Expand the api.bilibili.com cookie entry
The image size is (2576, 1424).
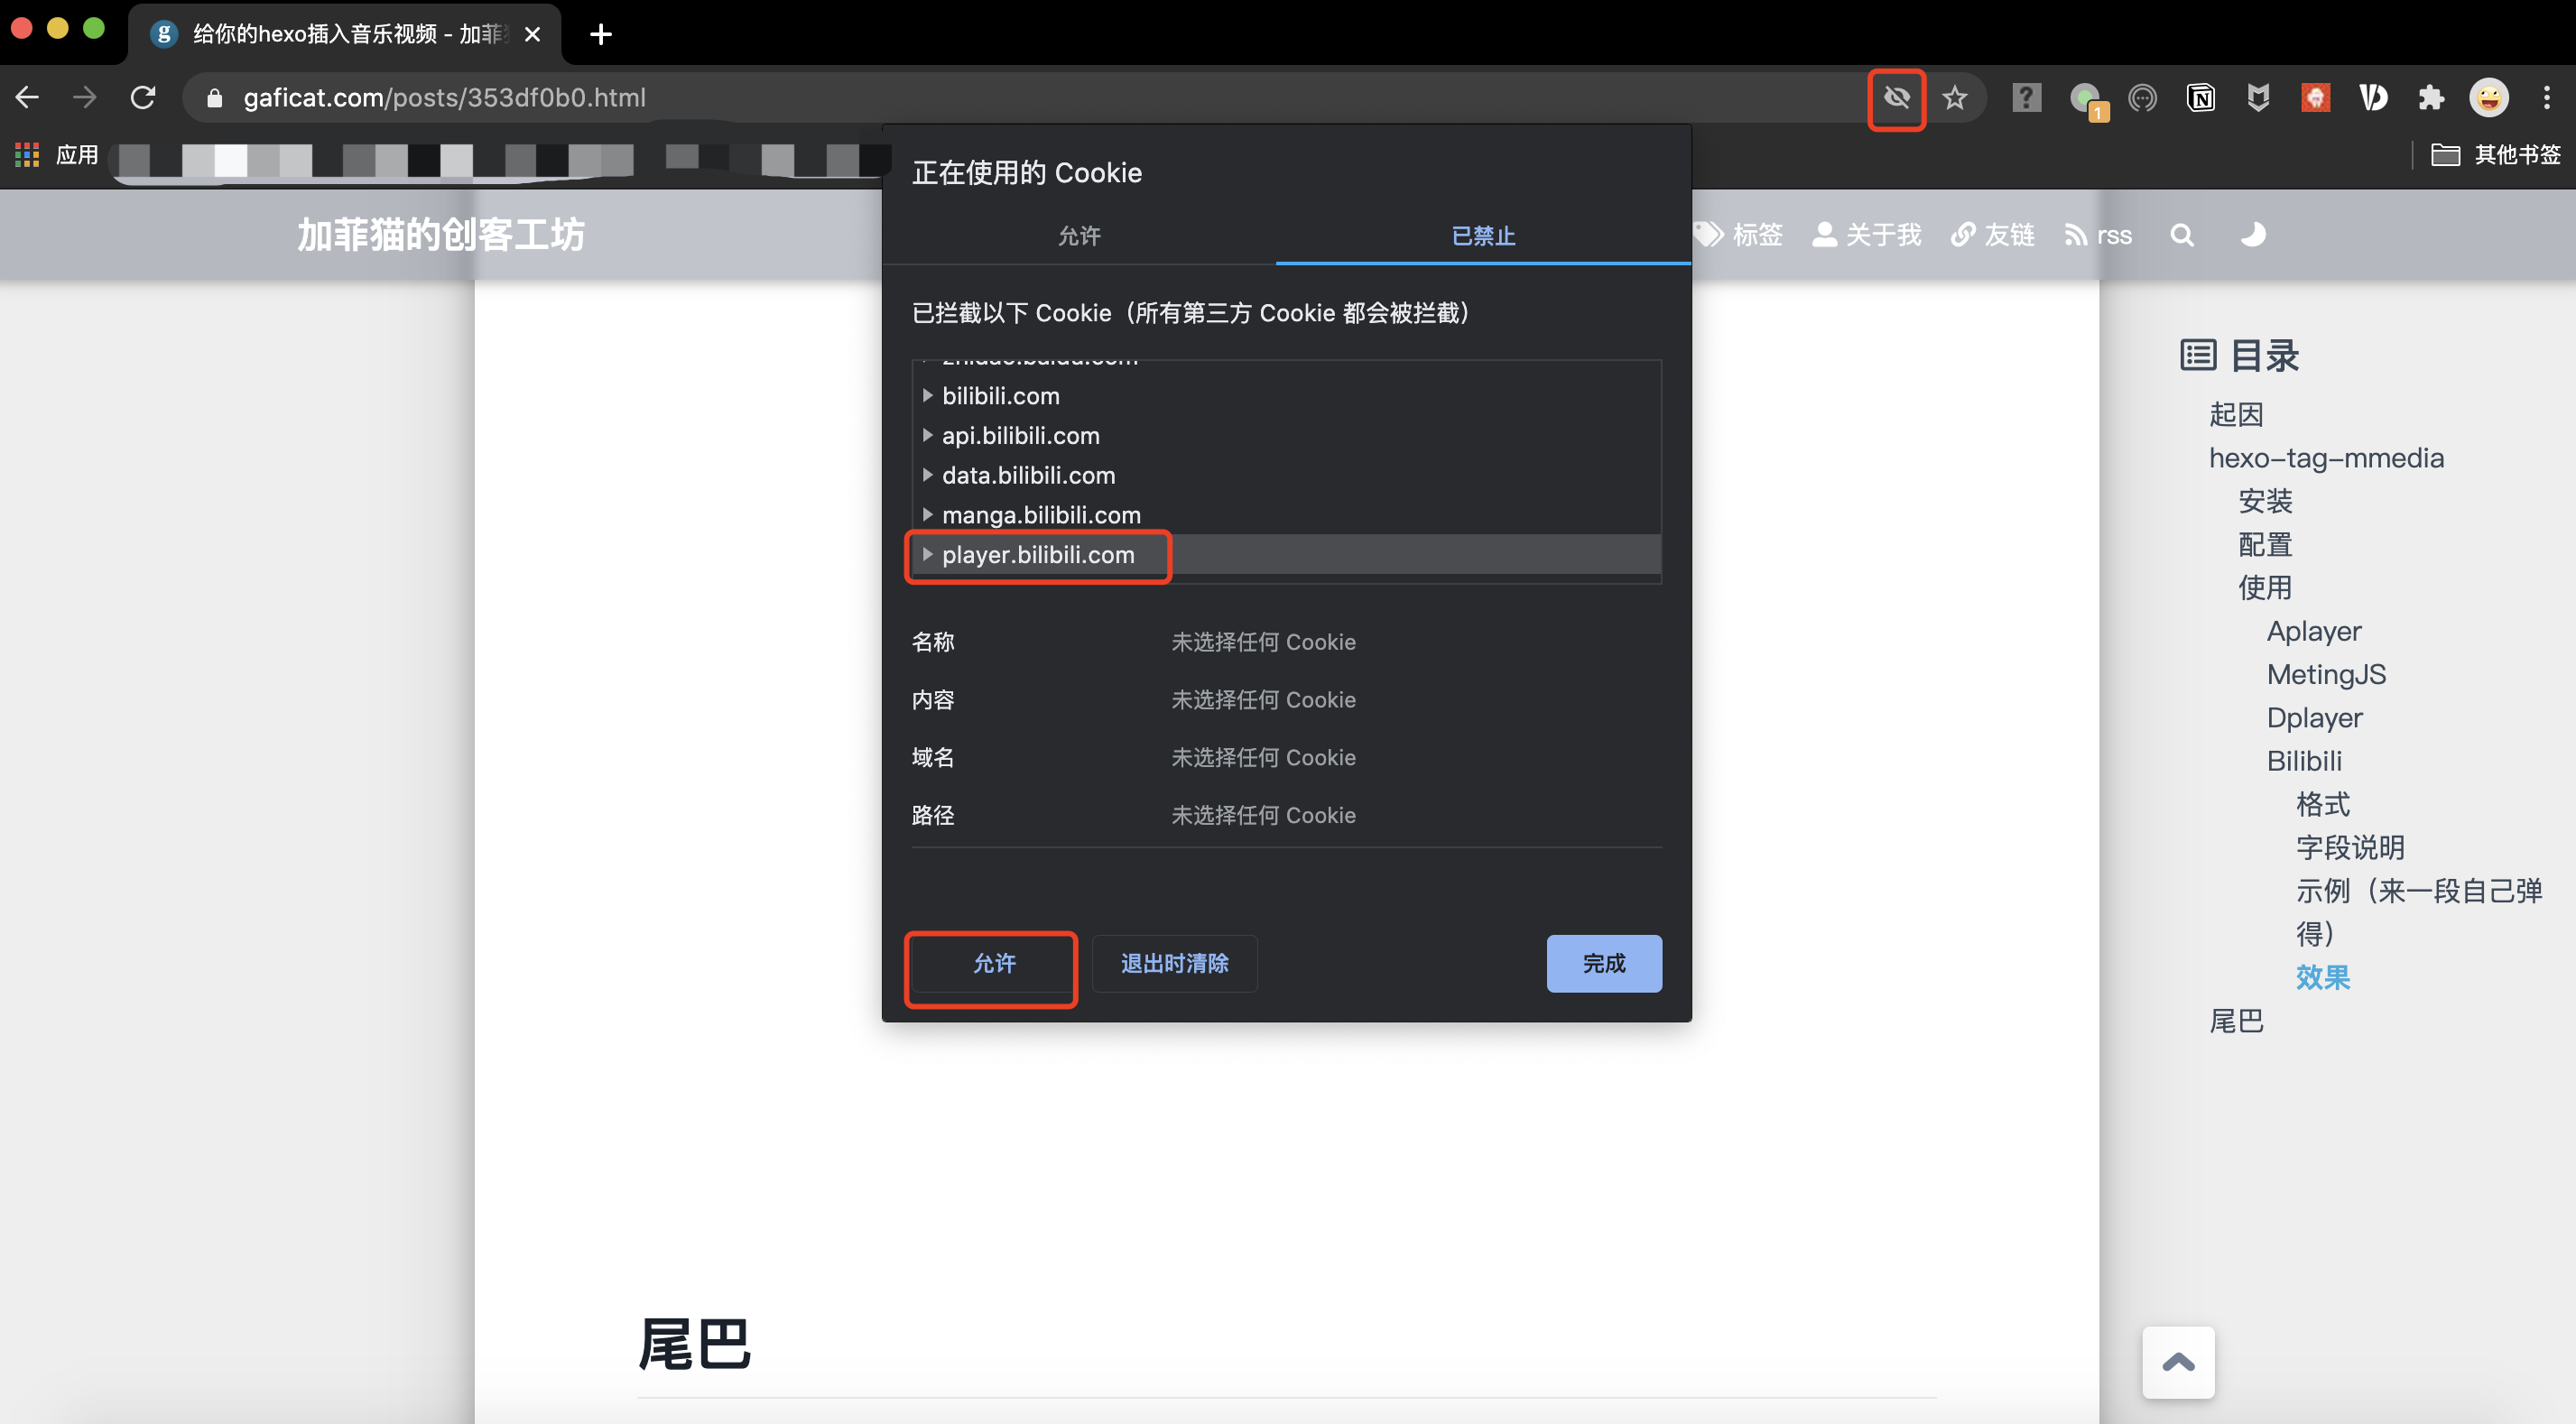click(x=927, y=435)
